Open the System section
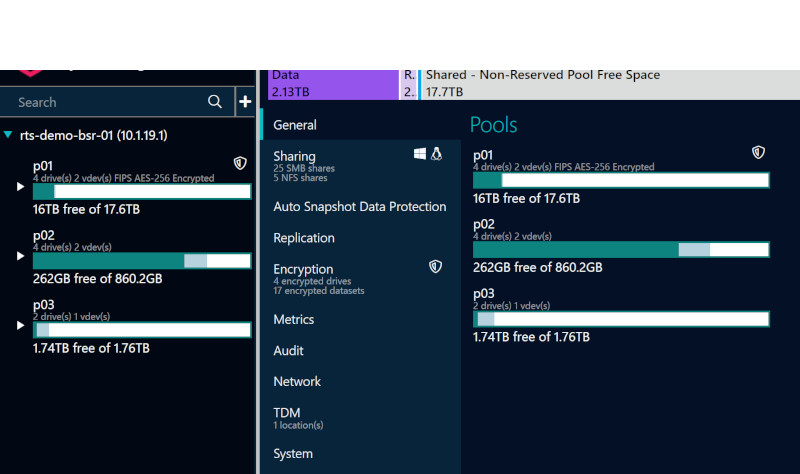Viewport: 800px width, 474px height. coord(361,454)
